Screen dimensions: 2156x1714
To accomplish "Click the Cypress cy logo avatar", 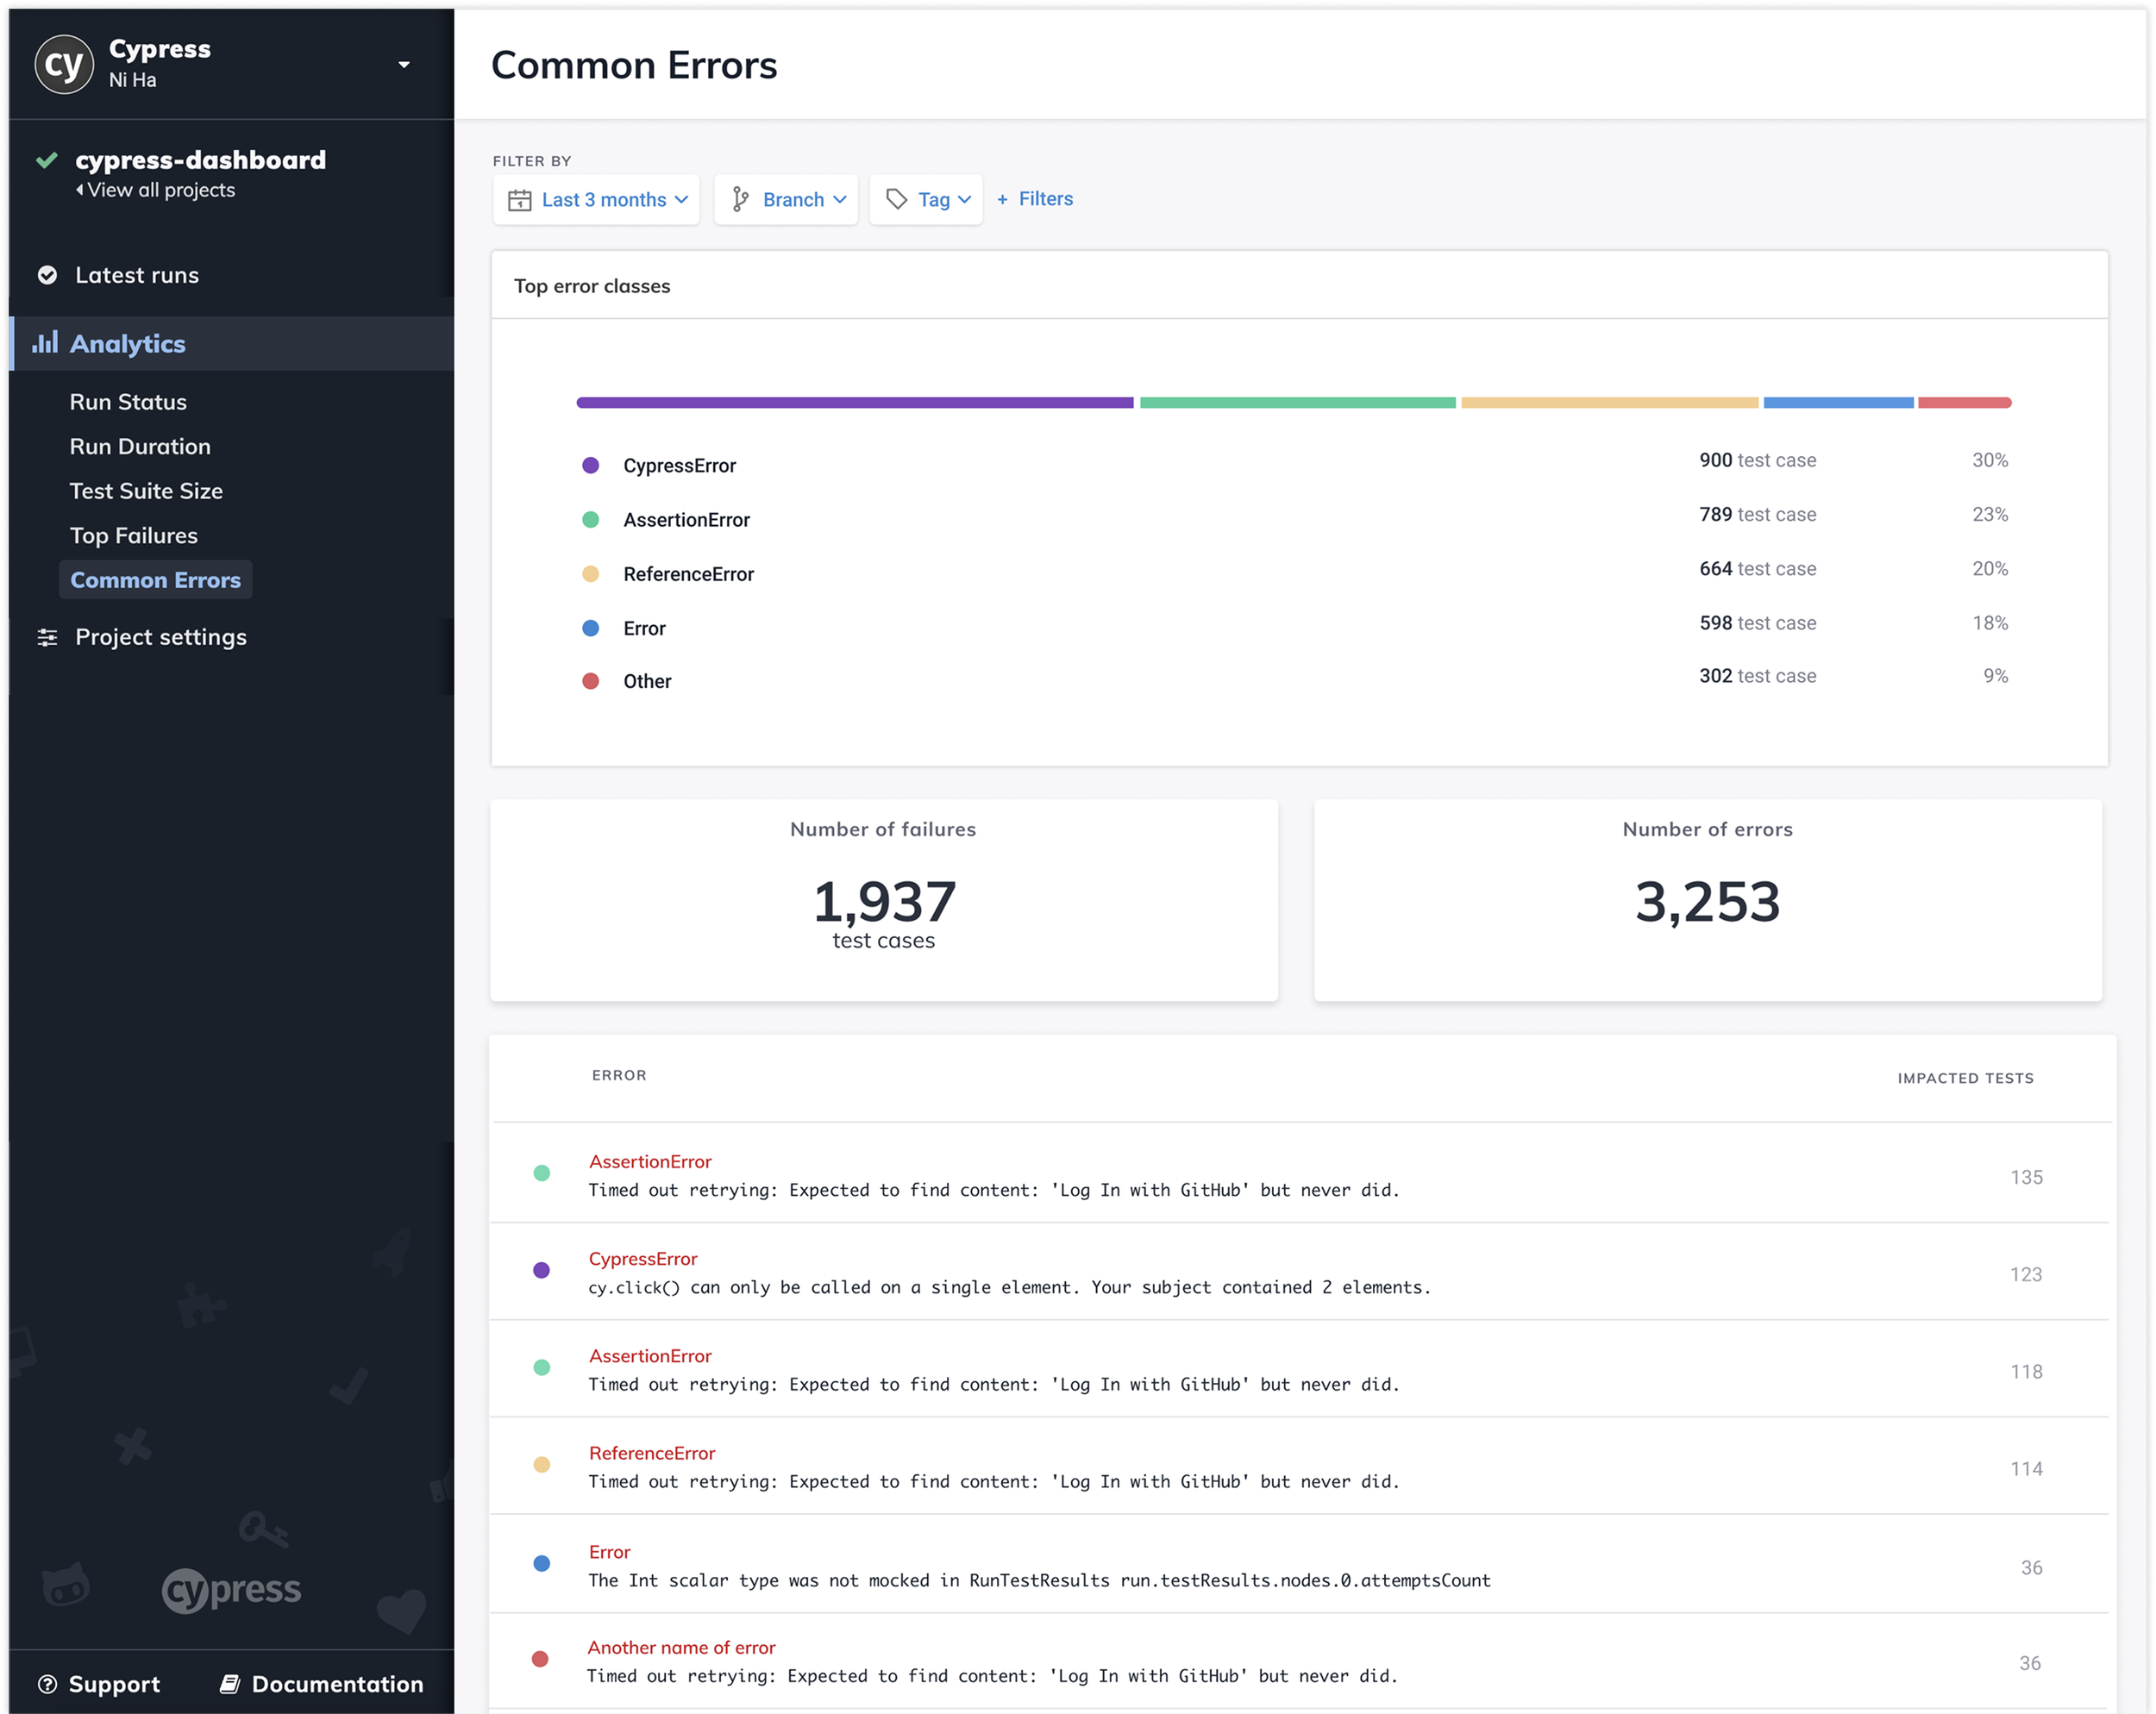I will point(64,65).
